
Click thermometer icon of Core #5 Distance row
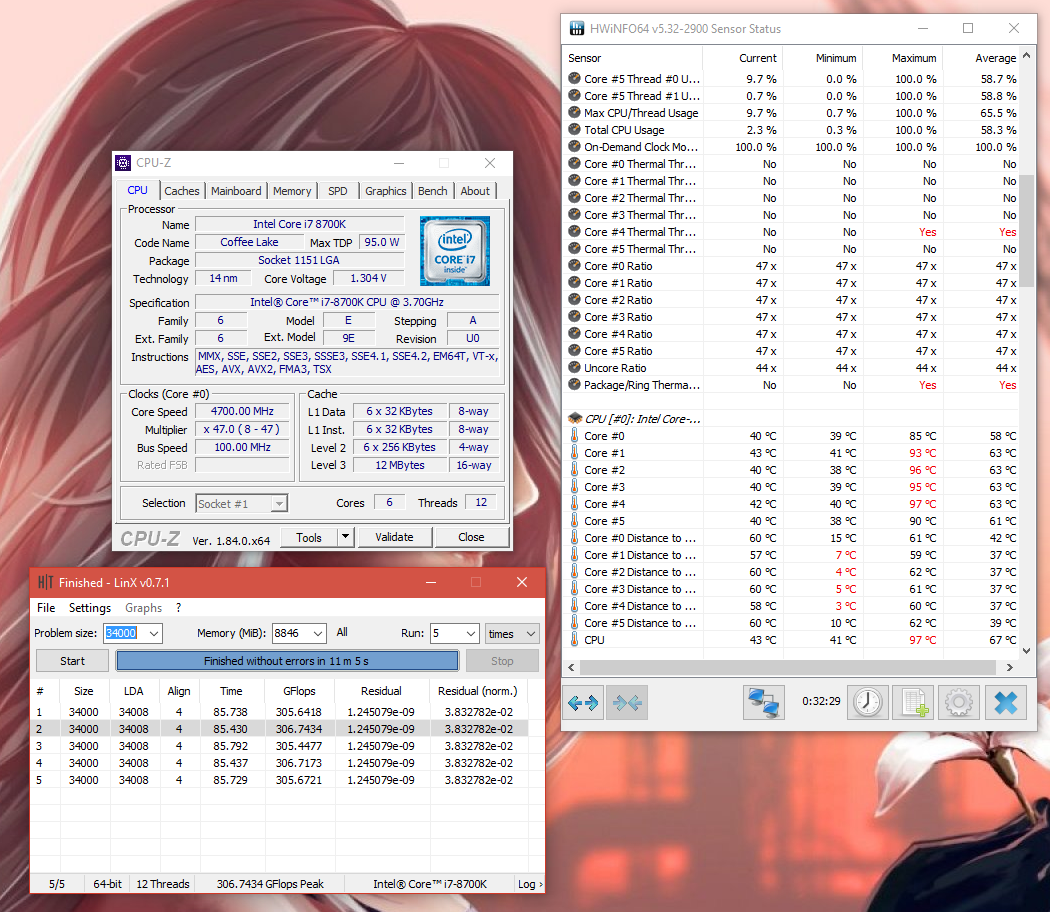coord(575,623)
